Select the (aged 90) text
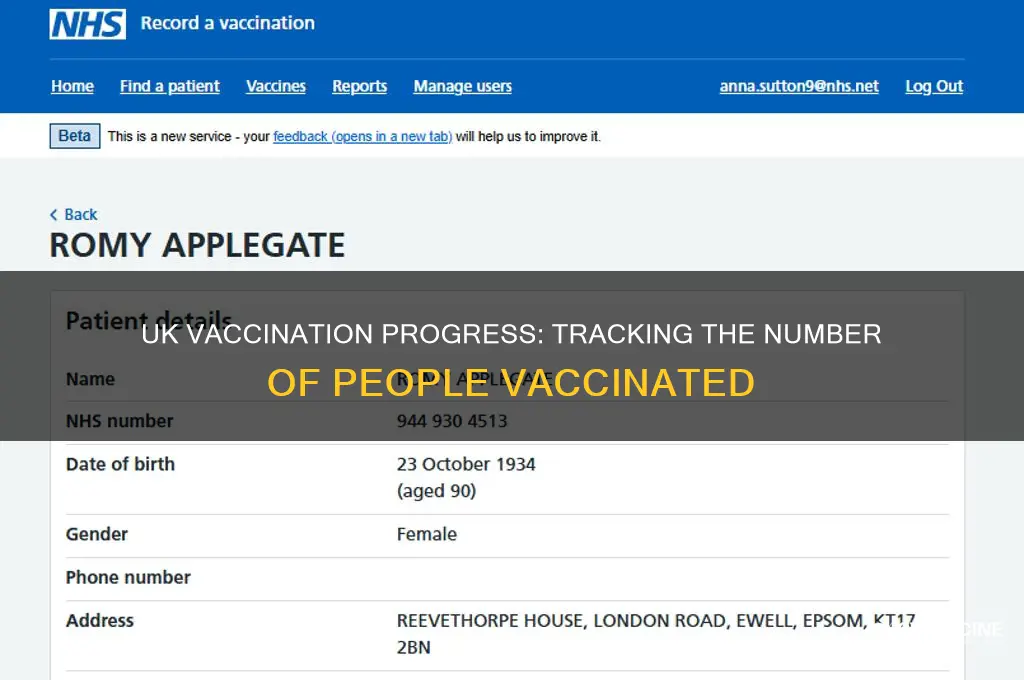This screenshot has width=1024, height=680. click(x=436, y=491)
